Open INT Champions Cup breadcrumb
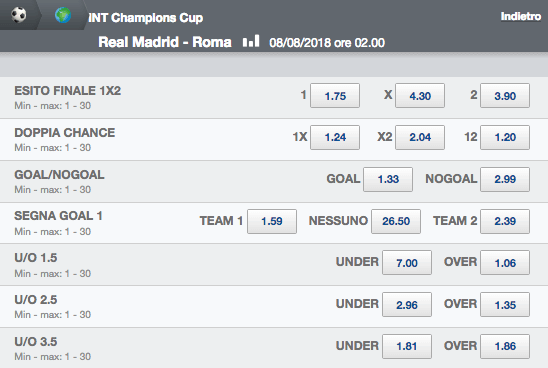 [146, 17]
